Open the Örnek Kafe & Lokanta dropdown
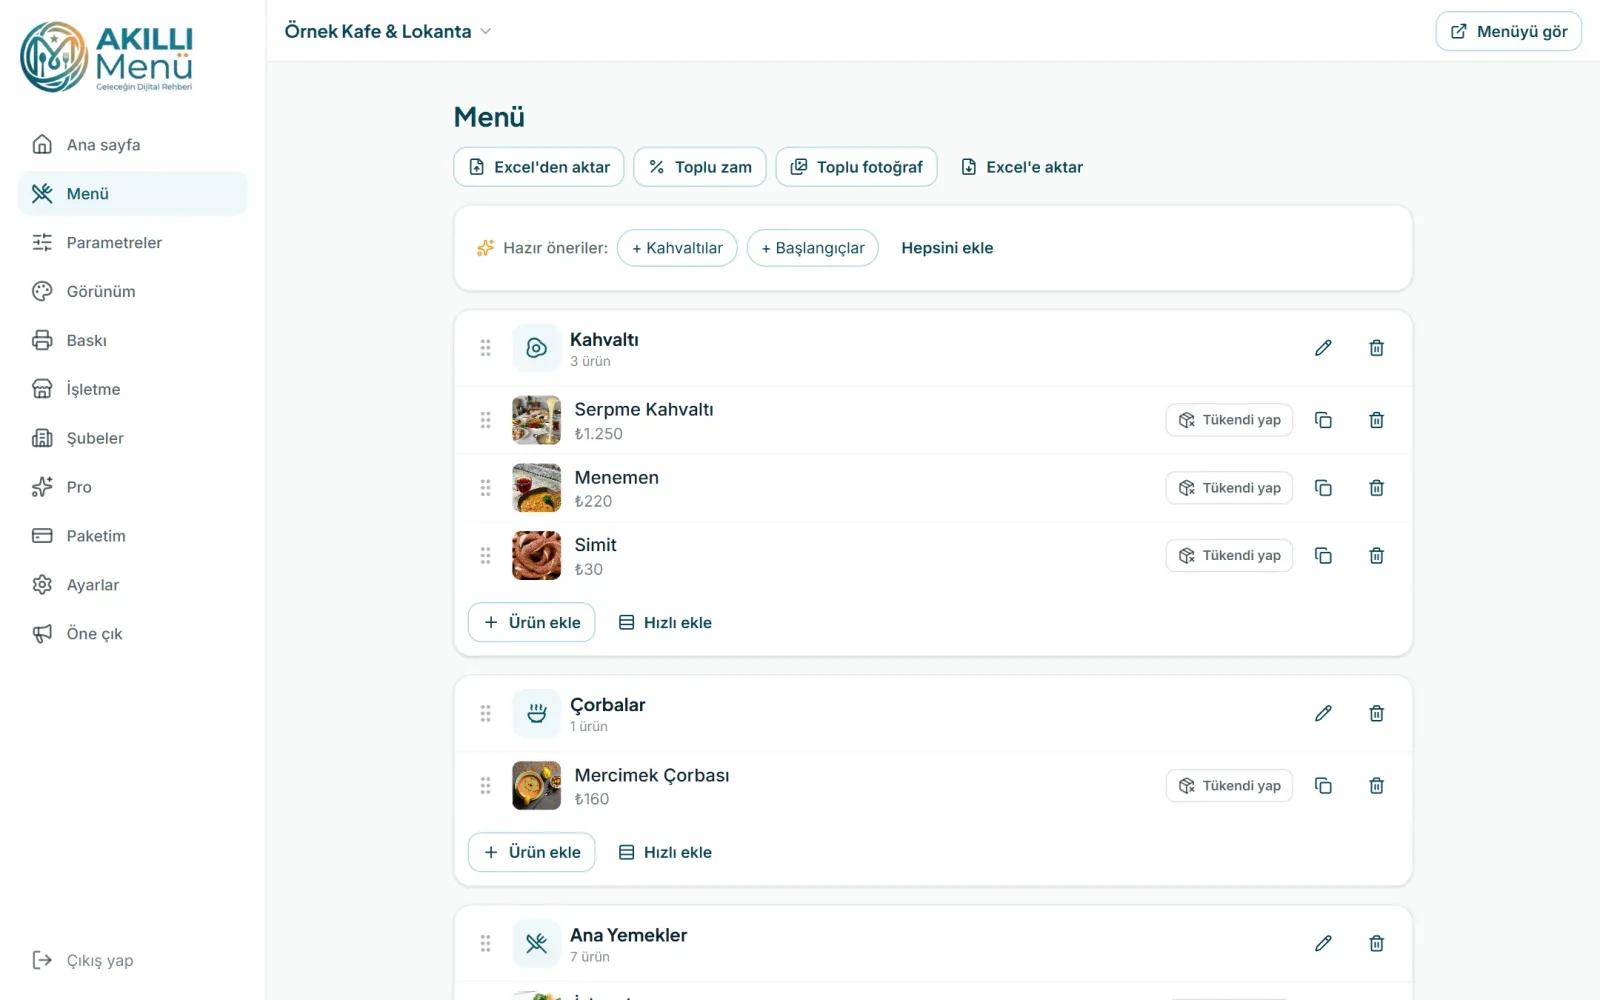Image resolution: width=1600 pixels, height=1000 pixels. click(388, 31)
